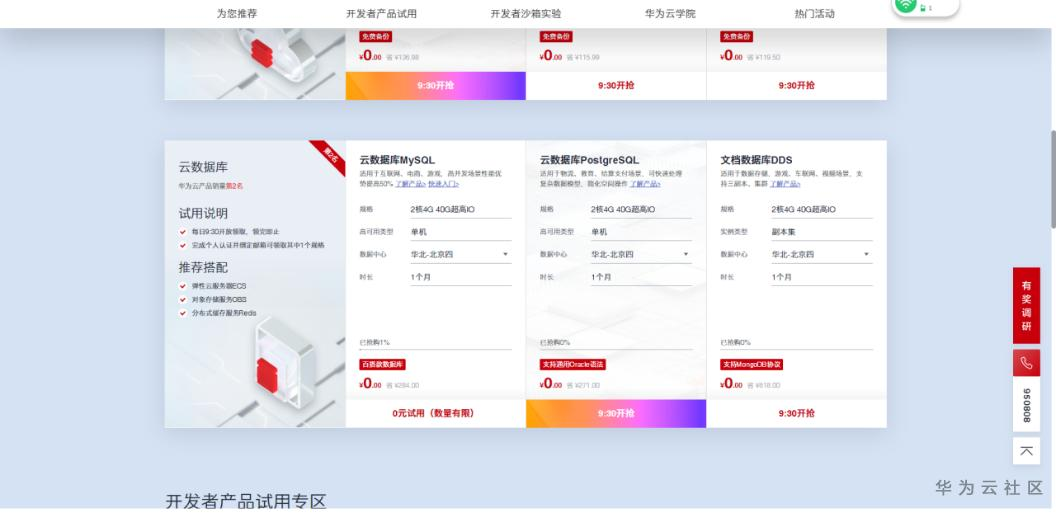Click the MySQL 规格 field 2核4G 40G超高IO

coord(461,209)
